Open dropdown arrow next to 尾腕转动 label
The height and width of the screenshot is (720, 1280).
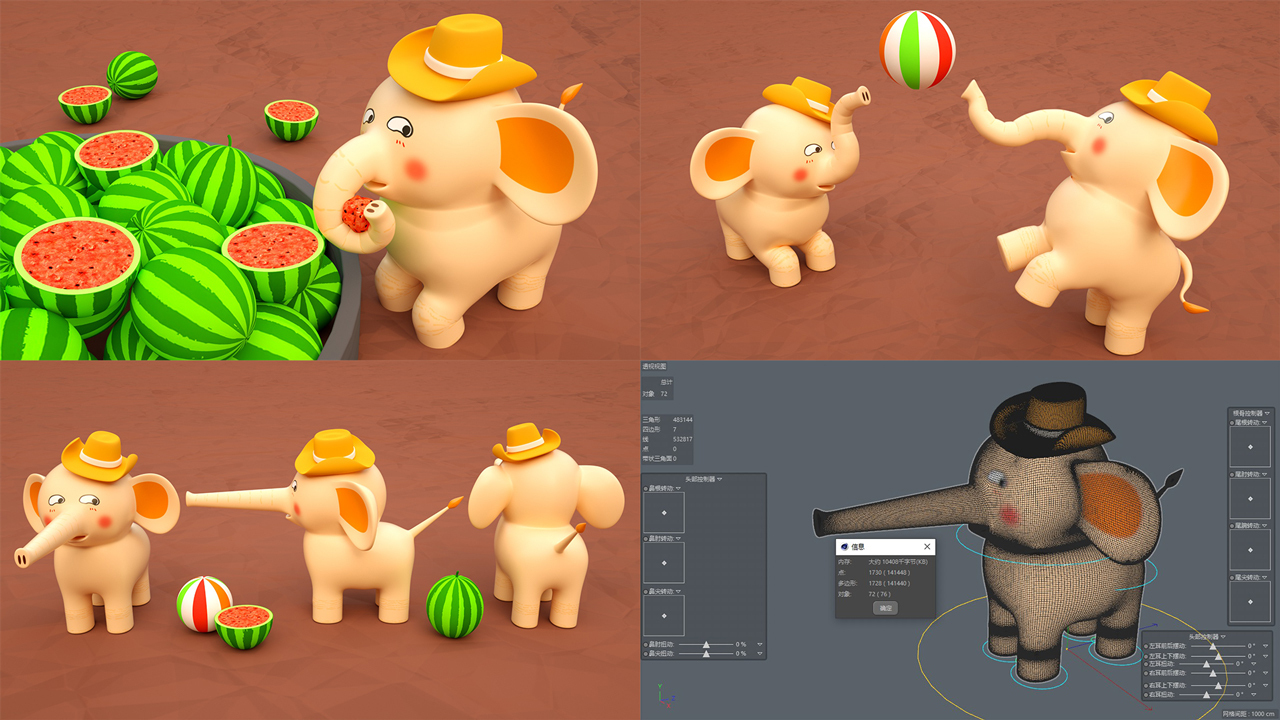[1264, 525]
